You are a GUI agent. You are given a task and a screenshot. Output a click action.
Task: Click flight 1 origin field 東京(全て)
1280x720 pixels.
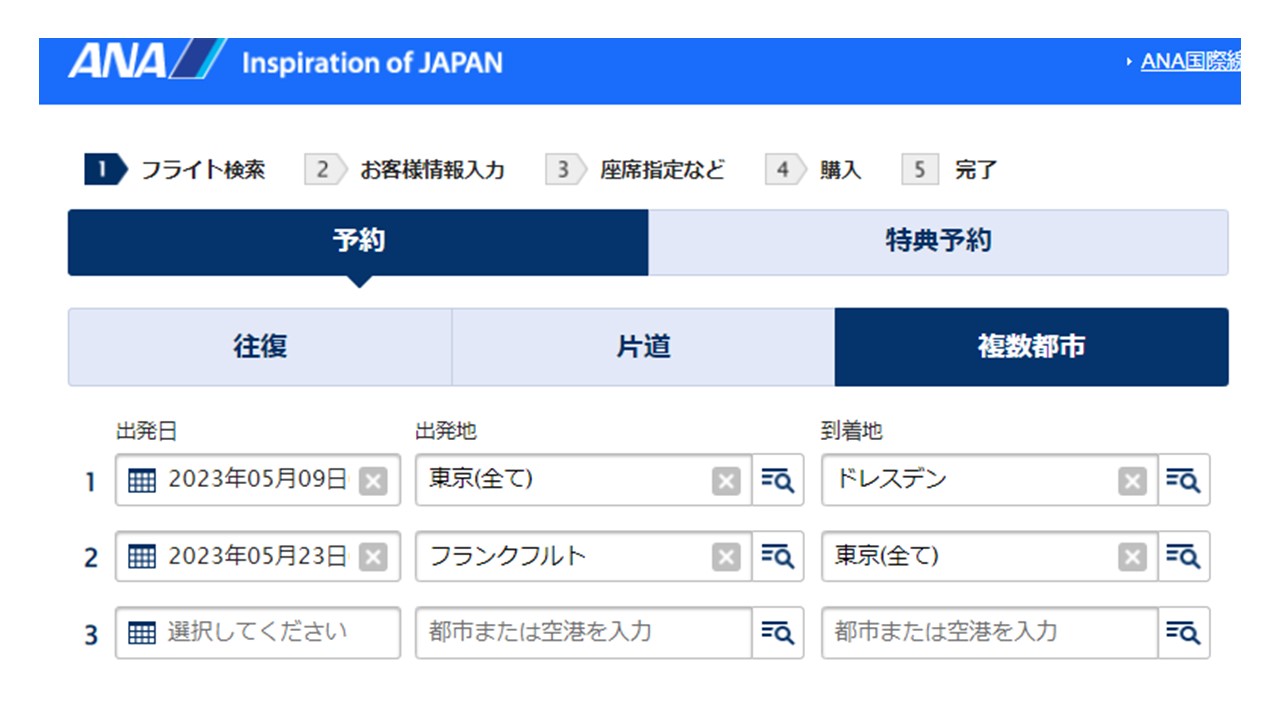[584, 481]
